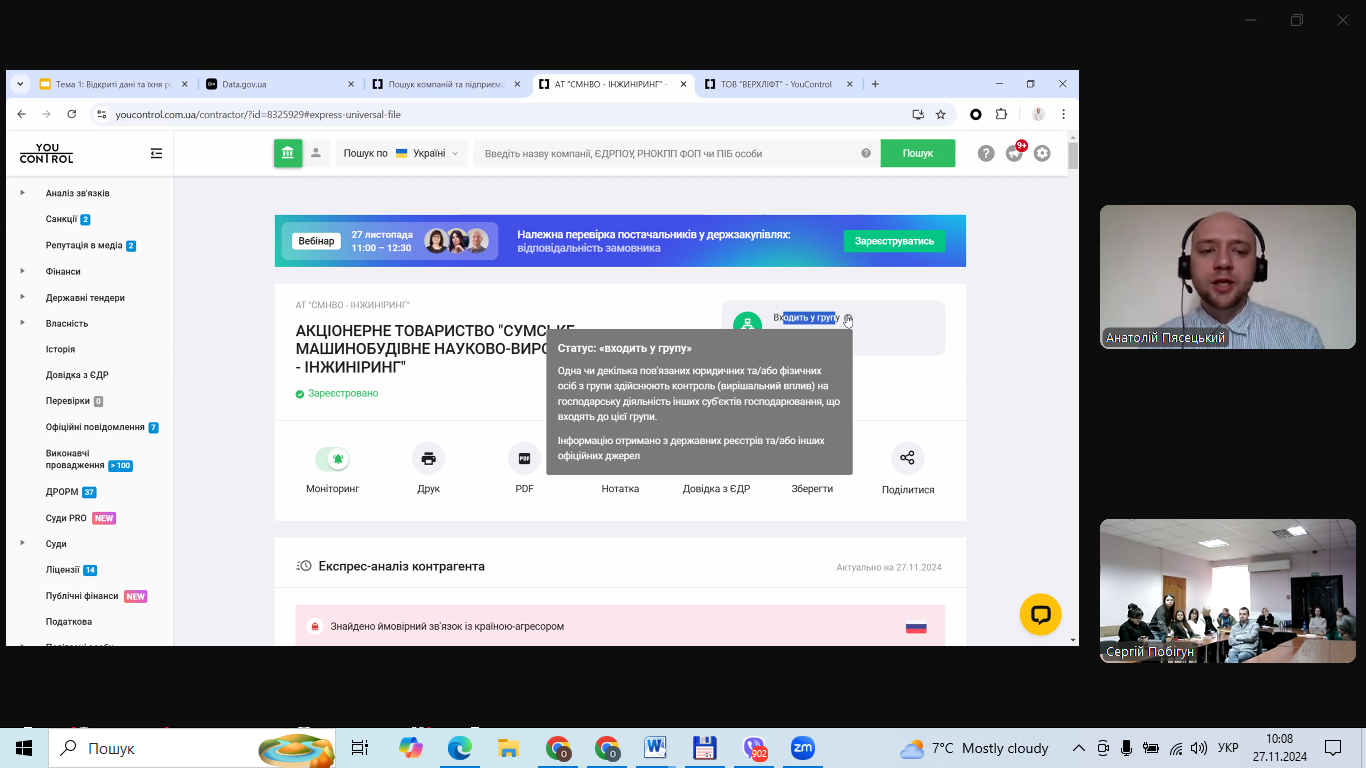Collapse the left sidebar menu toggle
The height and width of the screenshot is (768, 1366).
[x=156, y=154]
